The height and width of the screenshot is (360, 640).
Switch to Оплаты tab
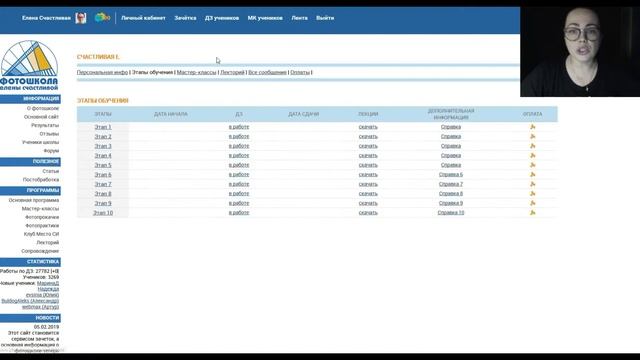(x=300, y=72)
